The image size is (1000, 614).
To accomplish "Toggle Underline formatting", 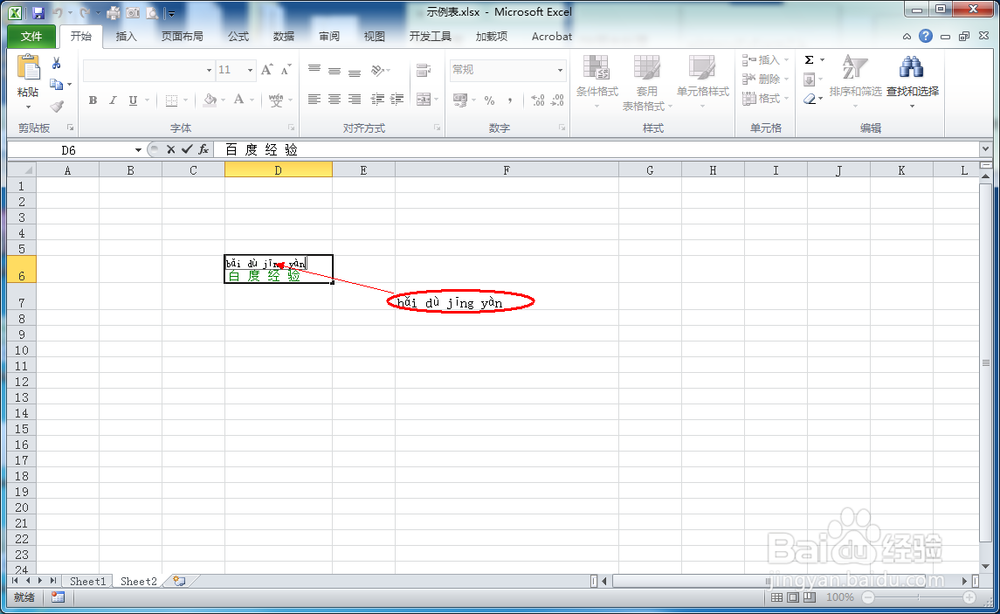I will [133, 100].
